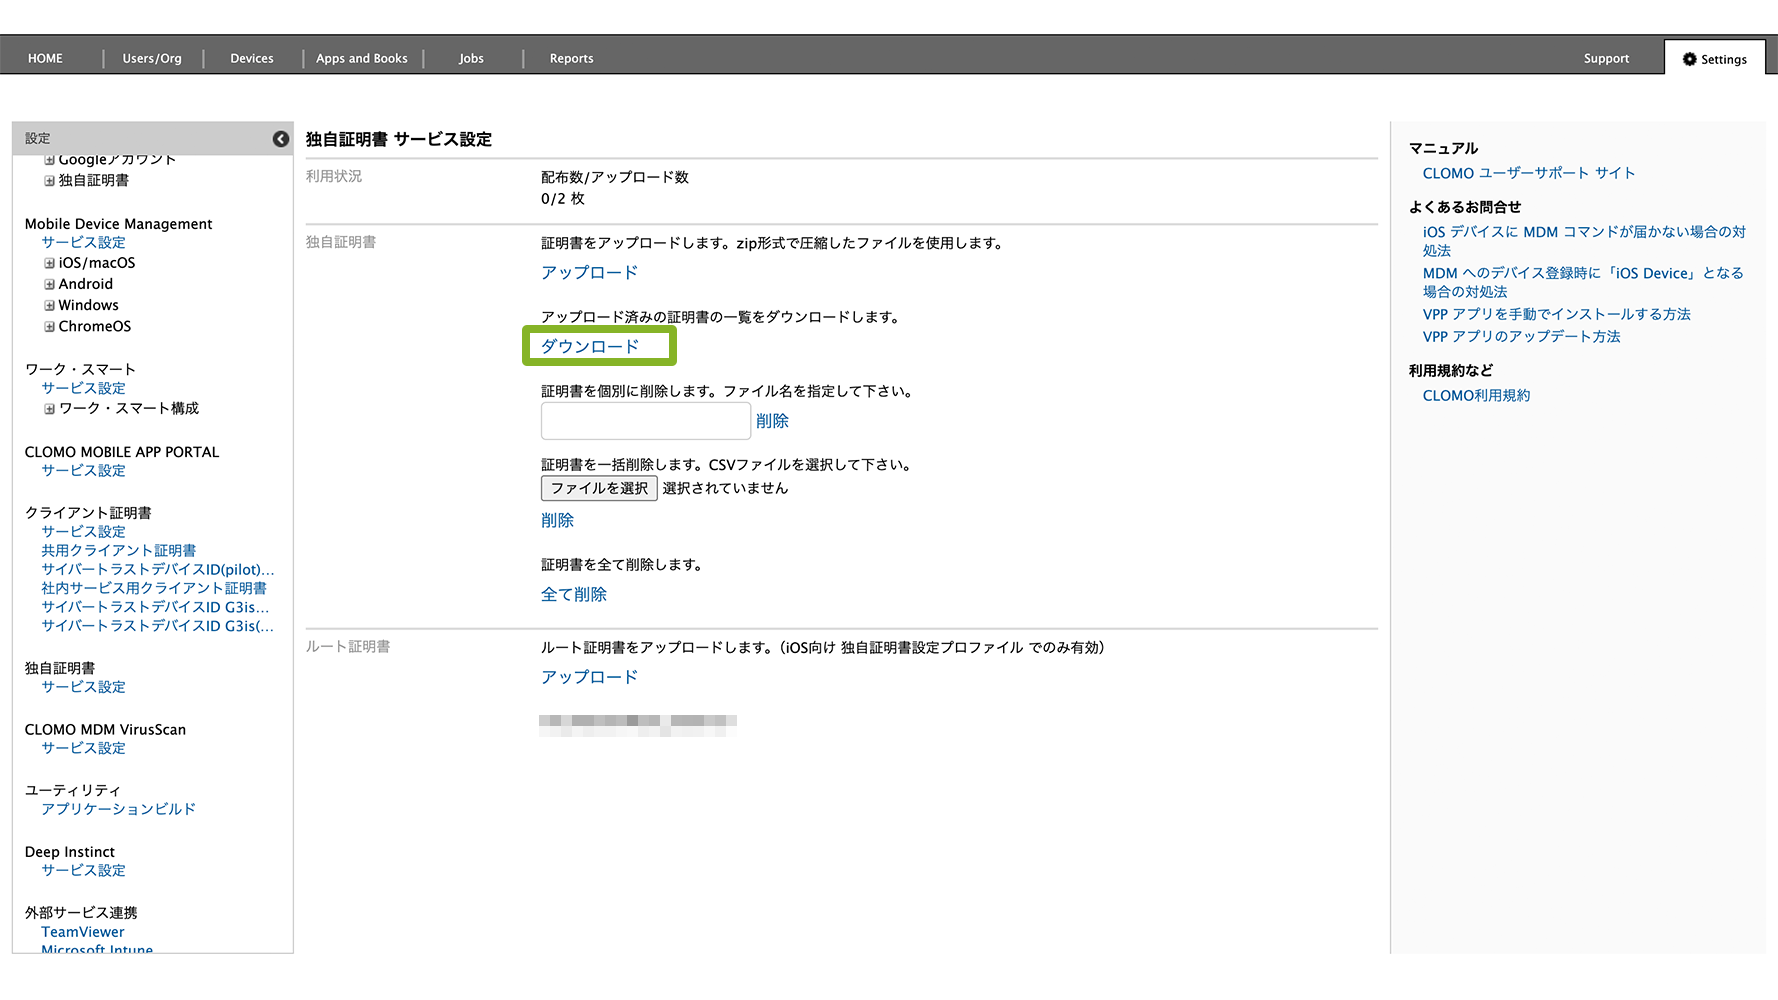Image resolution: width=1778 pixels, height=1000 pixels.
Task: Open Settings with the gear icon
Action: coord(1714,59)
